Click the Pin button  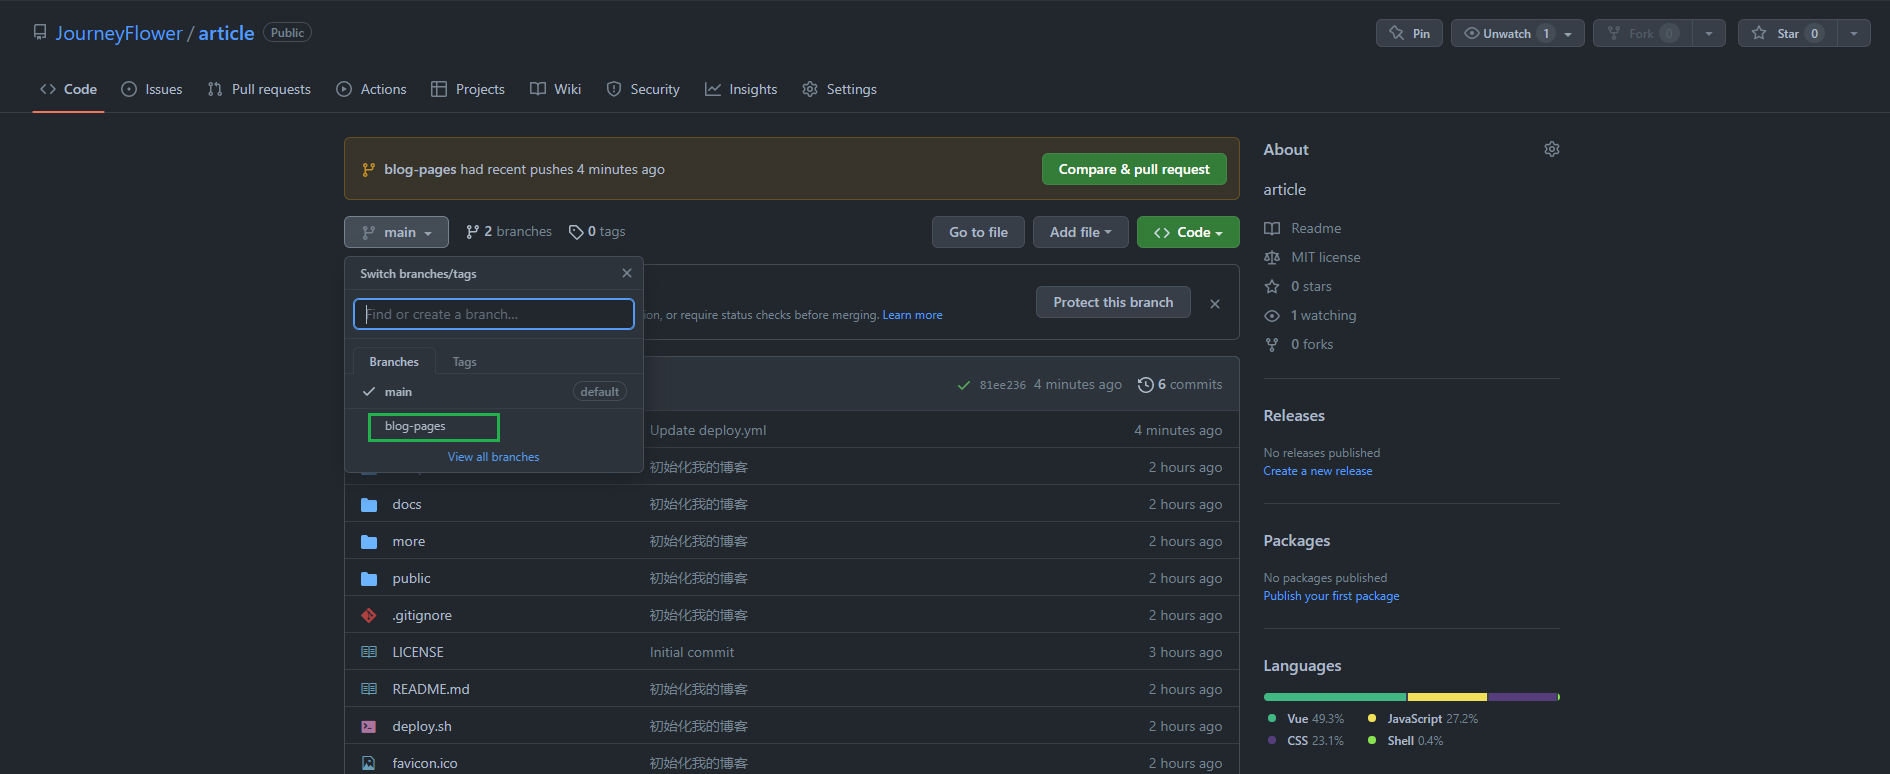(x=1409, y=33)
